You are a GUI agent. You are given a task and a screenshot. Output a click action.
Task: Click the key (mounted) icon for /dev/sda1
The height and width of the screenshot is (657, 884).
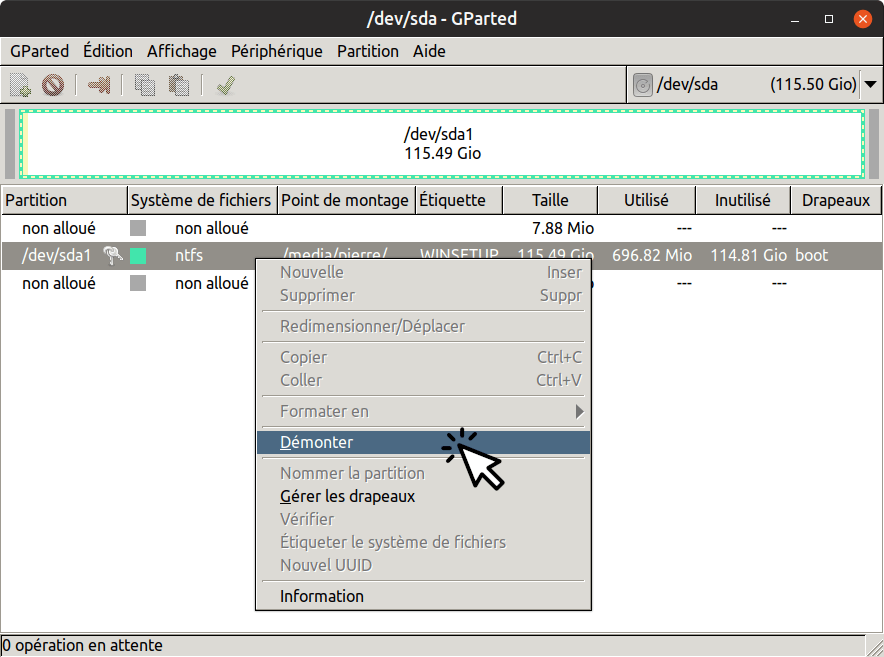[113, 255]
